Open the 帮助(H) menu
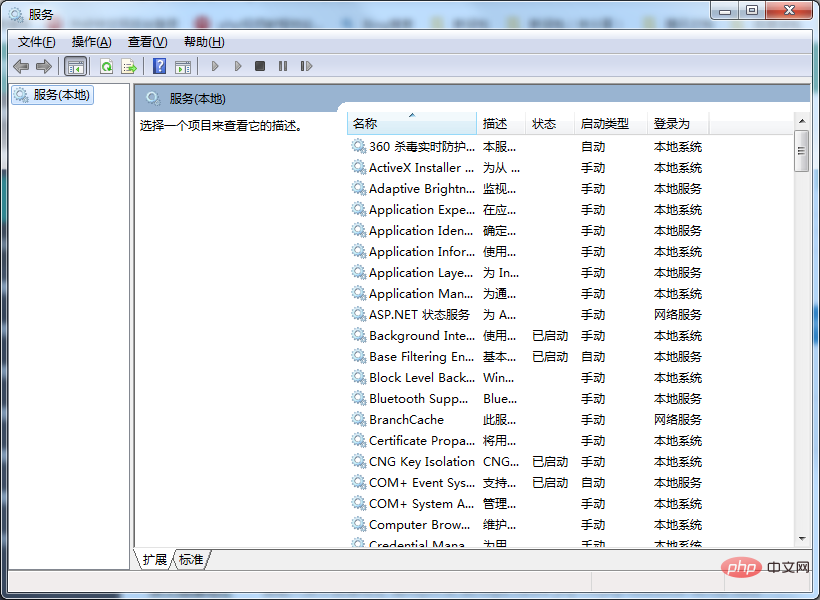The width and height of the screenshot is (820, 600). point(204,42)
